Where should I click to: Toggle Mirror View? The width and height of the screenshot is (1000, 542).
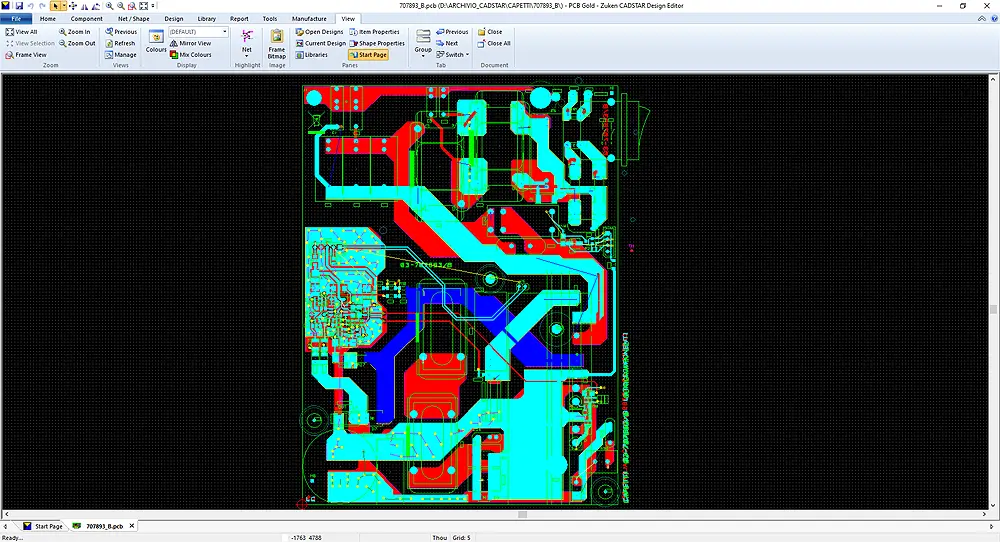tap(191, 43)
